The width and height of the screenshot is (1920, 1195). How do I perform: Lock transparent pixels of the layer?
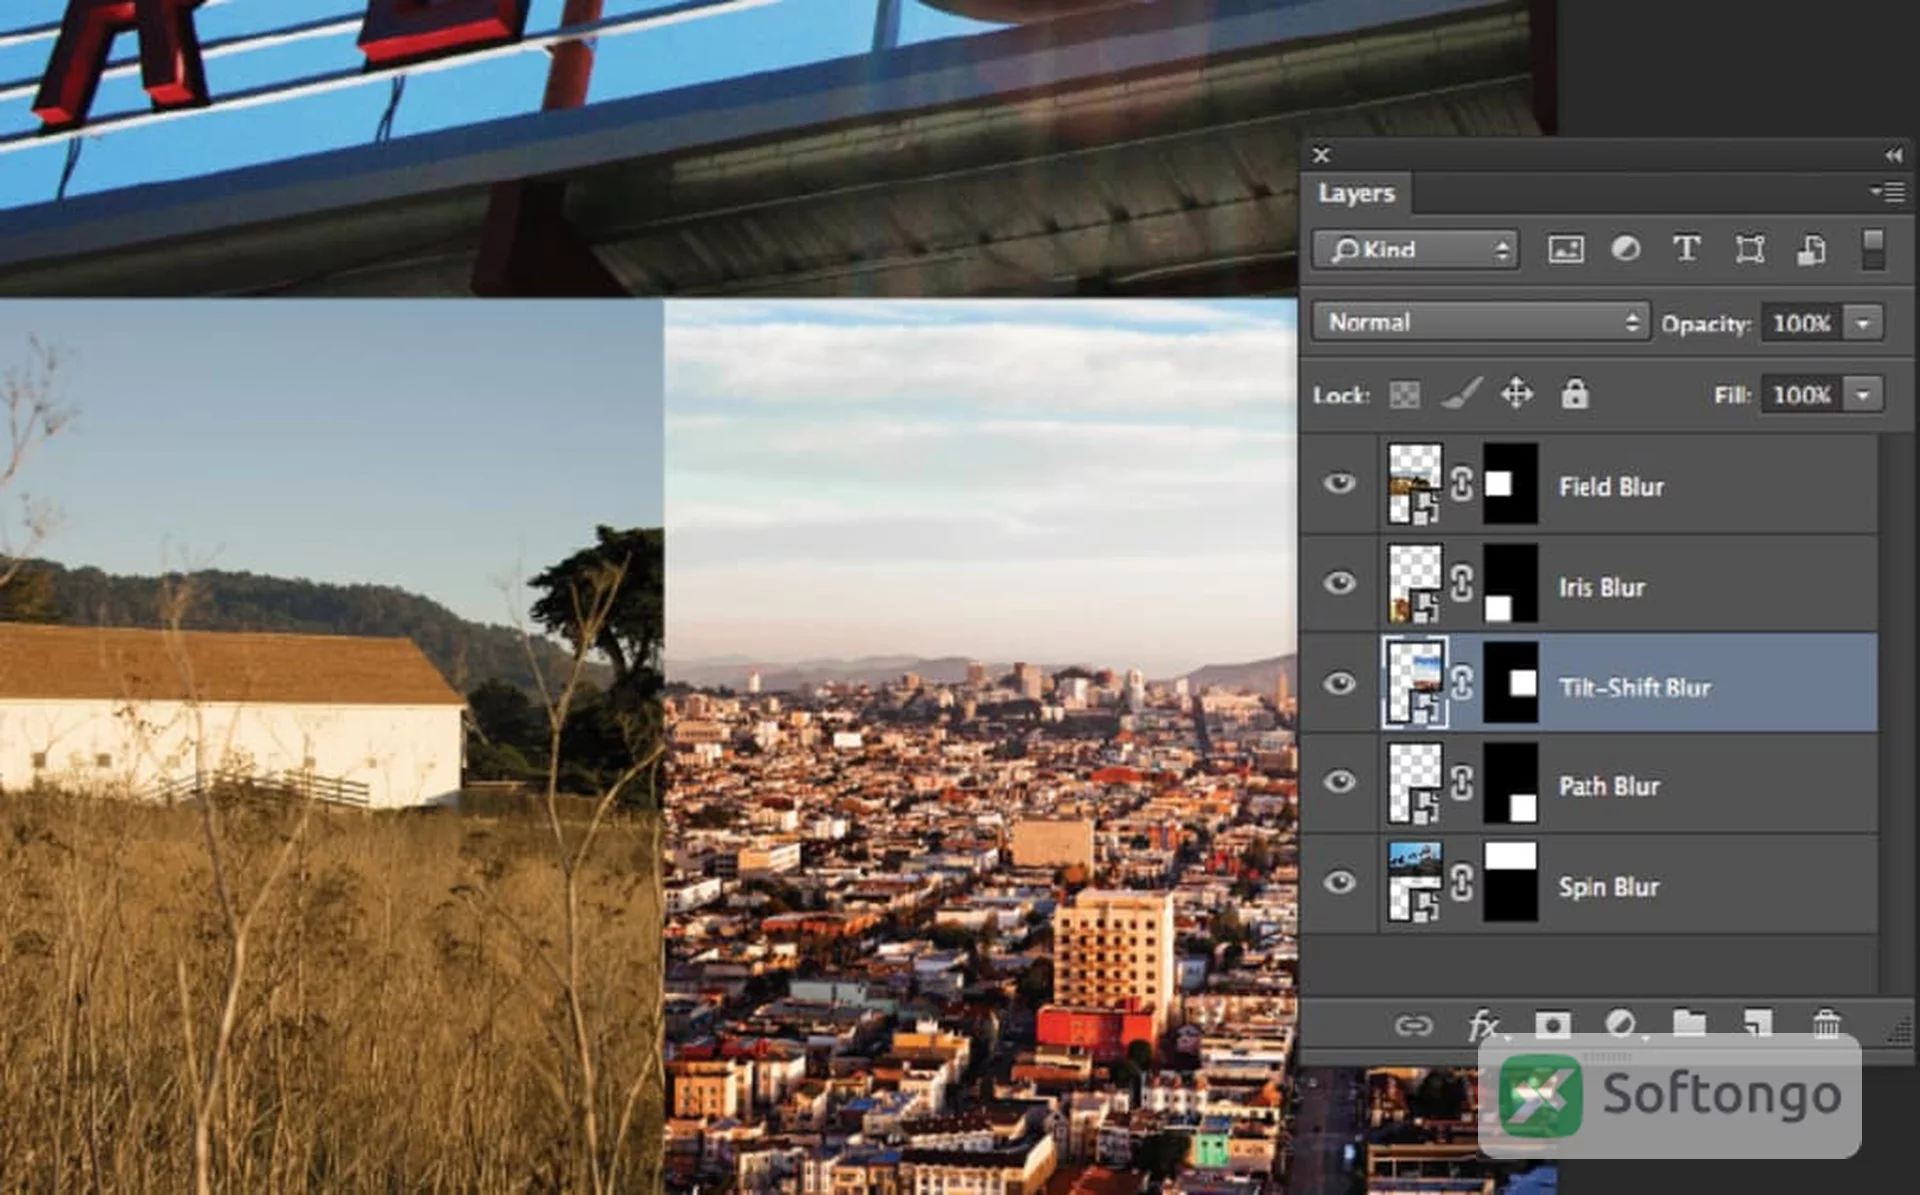click(1404, 395)
